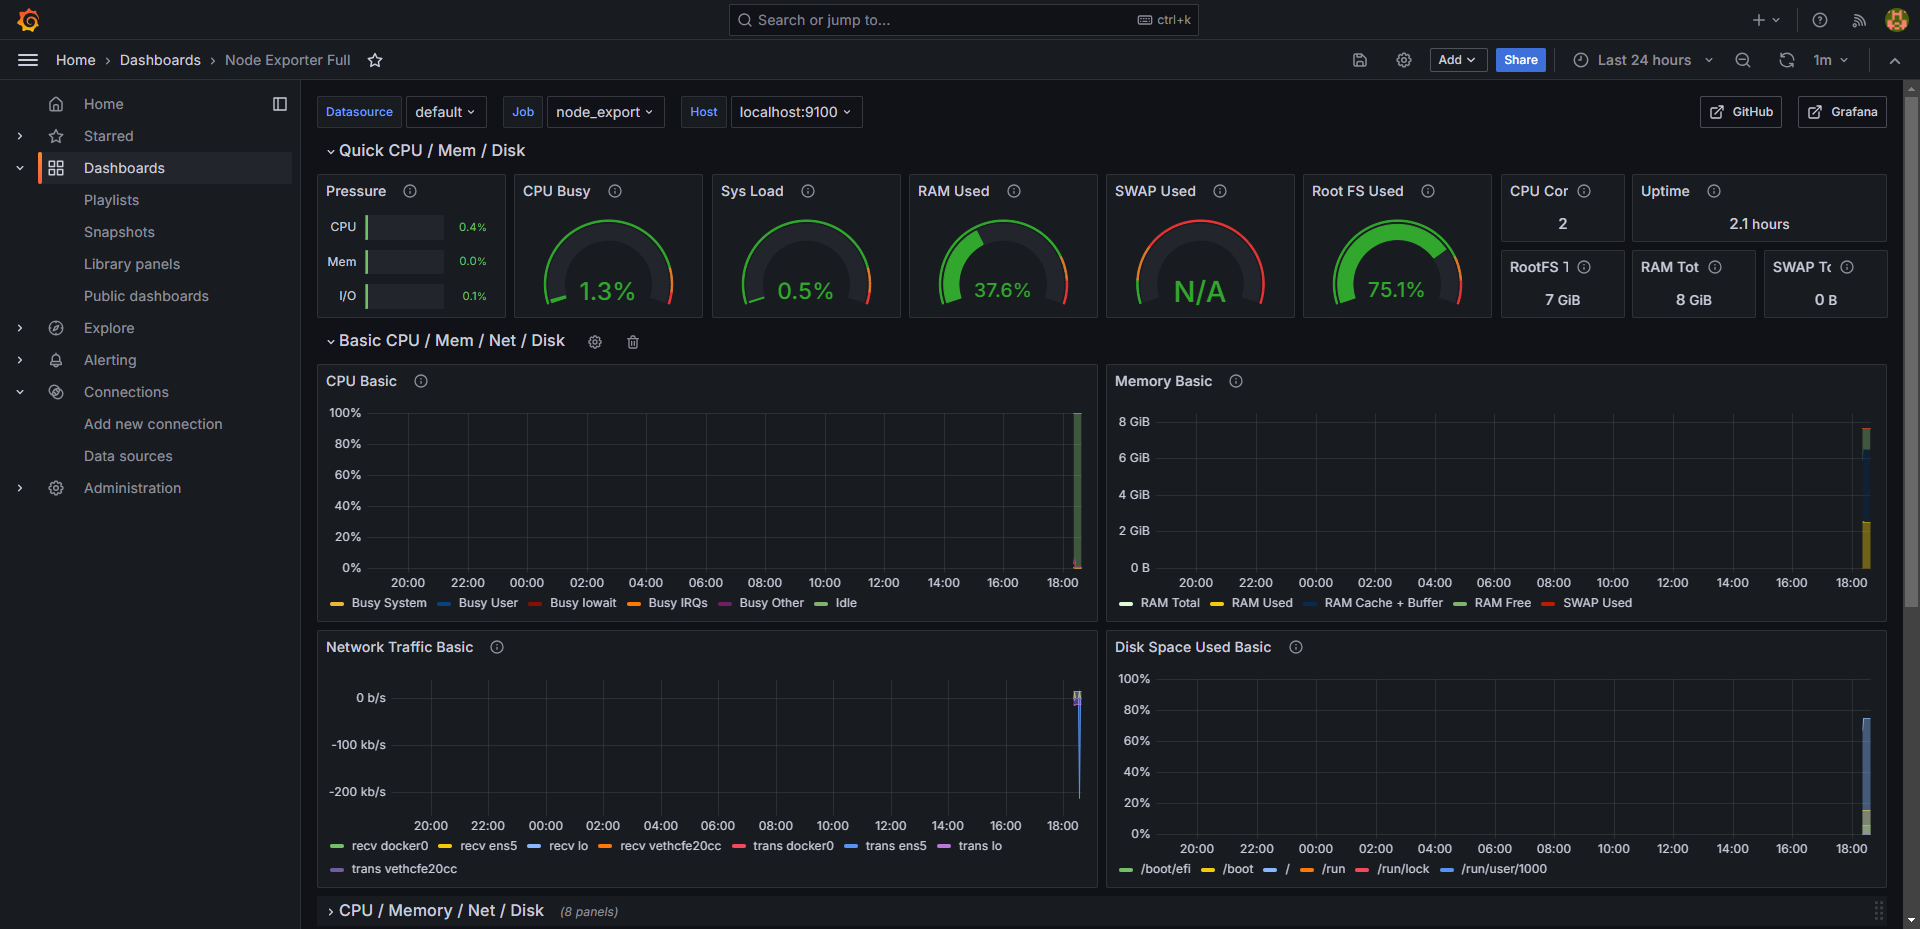This screenshot has height=929, width=1920.
Task: Open the news feed RSS icon
Action: (x=1859, y=20)
